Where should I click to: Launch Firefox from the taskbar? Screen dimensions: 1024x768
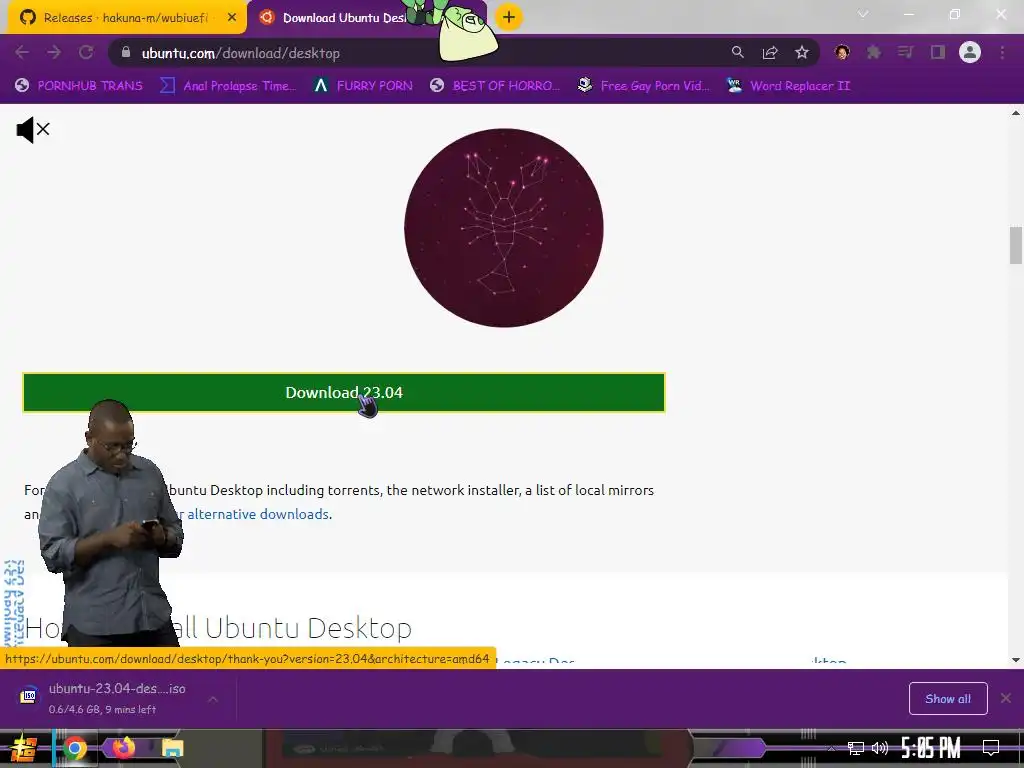point(123,747)
